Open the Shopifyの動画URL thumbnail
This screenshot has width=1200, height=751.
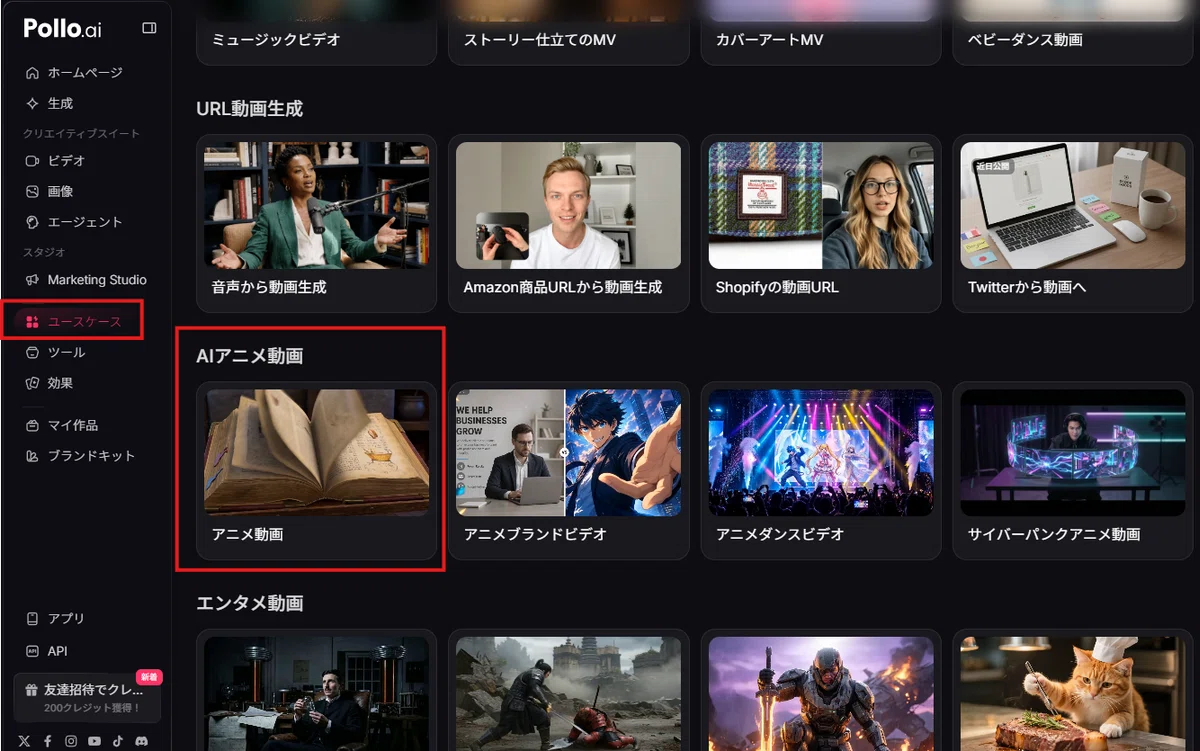point(820,205)
